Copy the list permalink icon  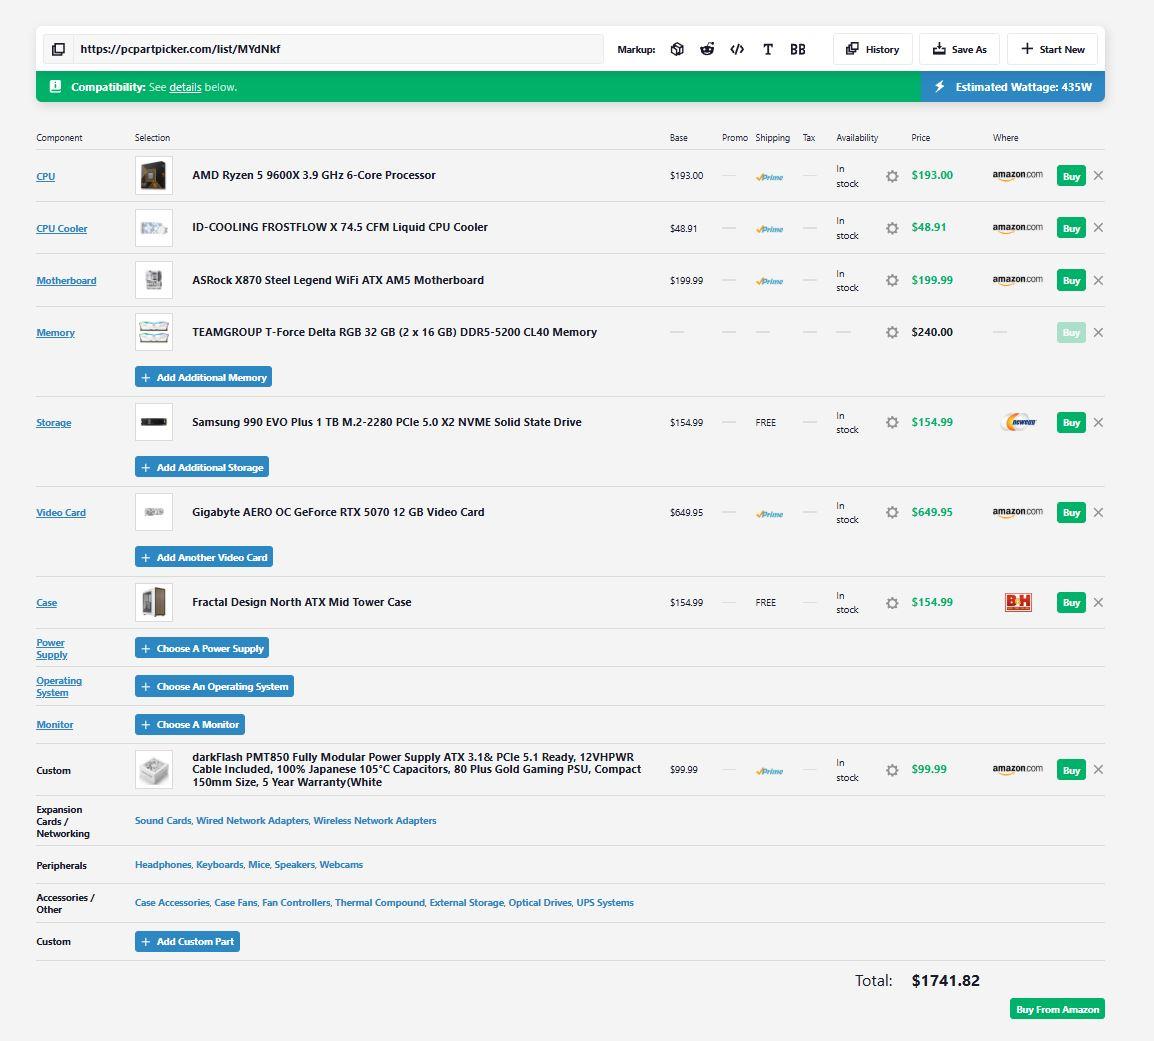click(x=58, y=49)
